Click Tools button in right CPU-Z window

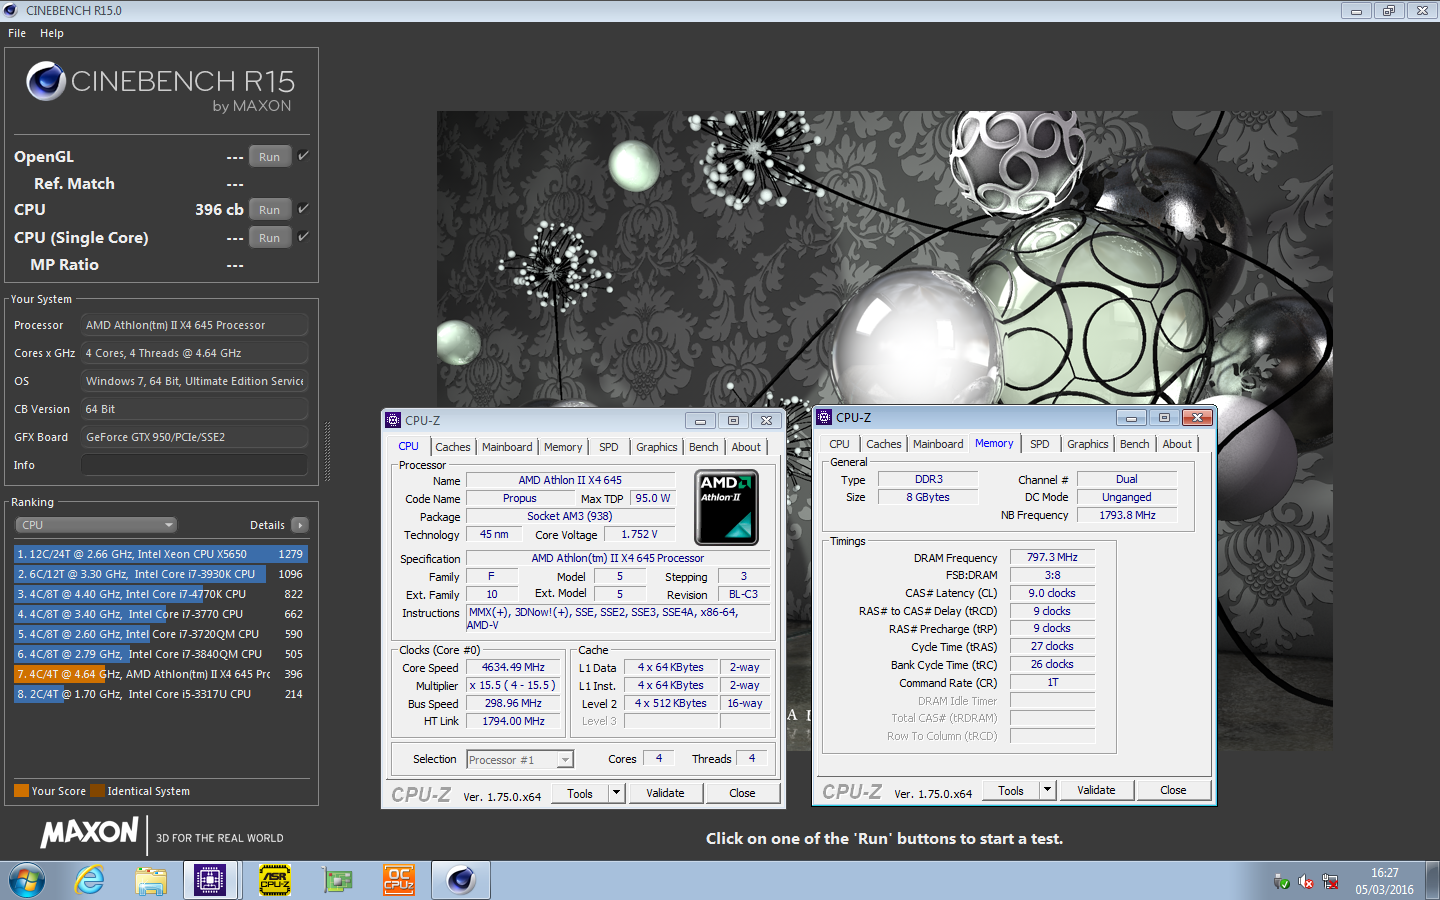click(x=1011, y=790)
